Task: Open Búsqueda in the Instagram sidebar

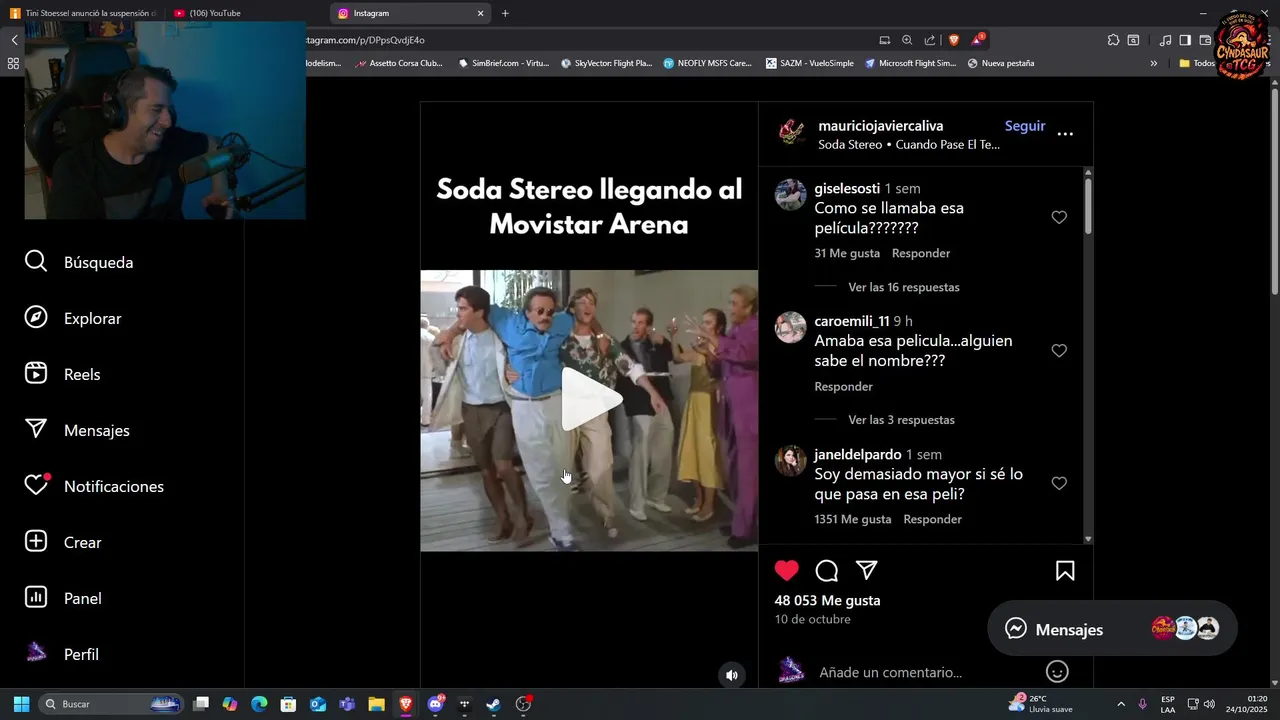Action: pyautogui.click(x=79, y=262)
